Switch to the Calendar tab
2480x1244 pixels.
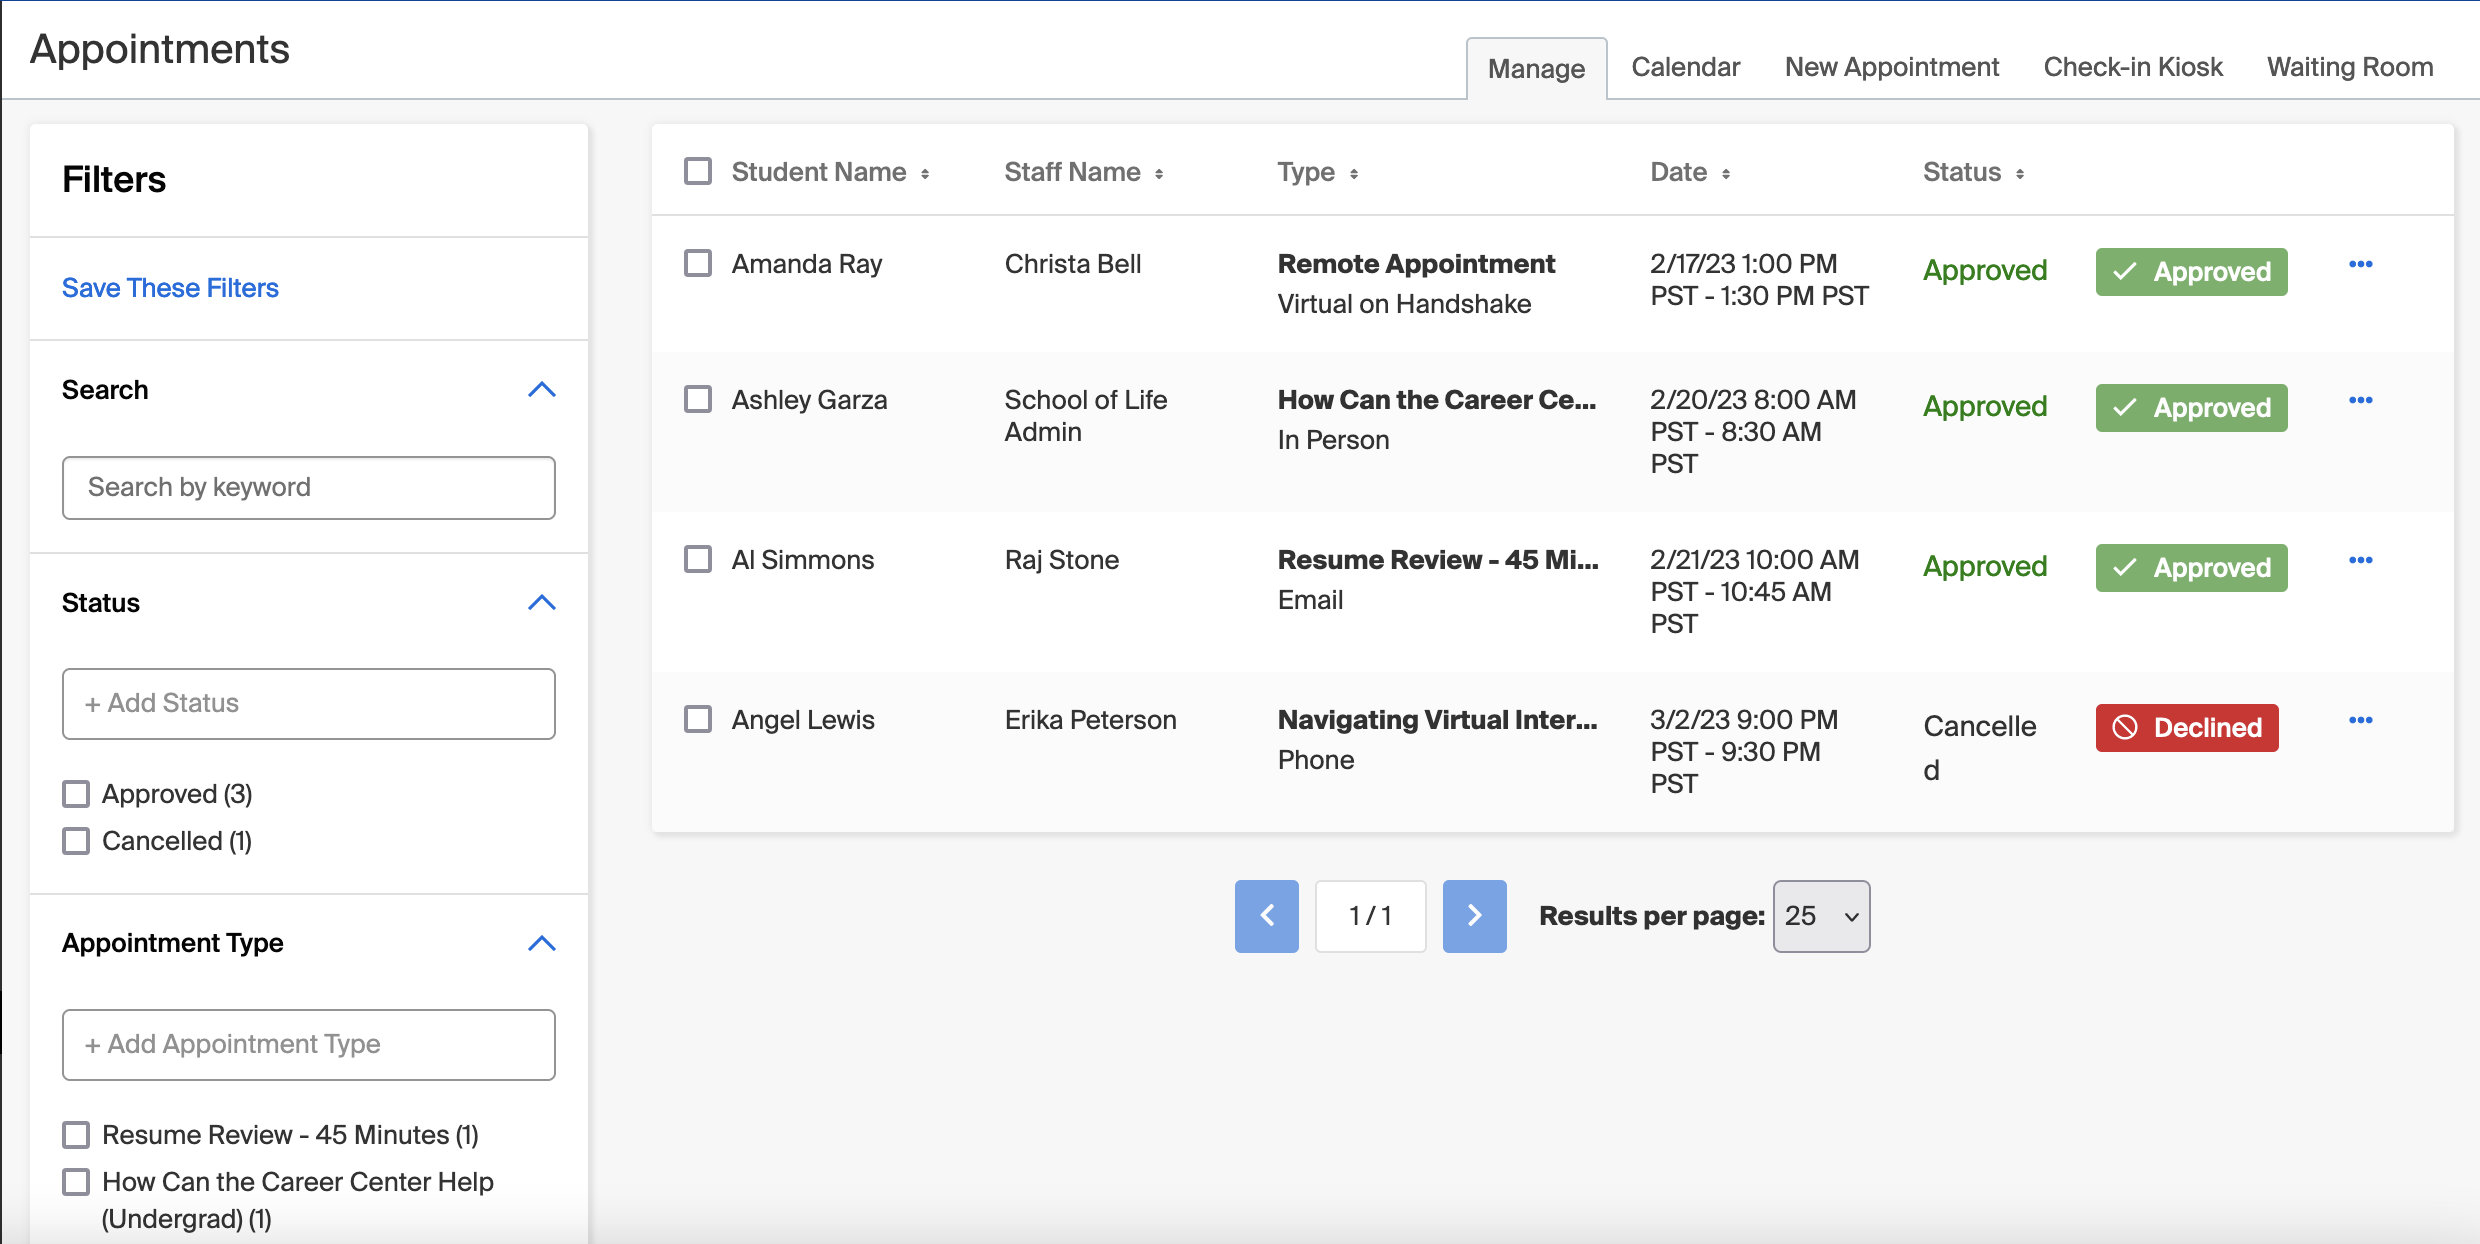pyautogui.click(x=1686, y=67)
